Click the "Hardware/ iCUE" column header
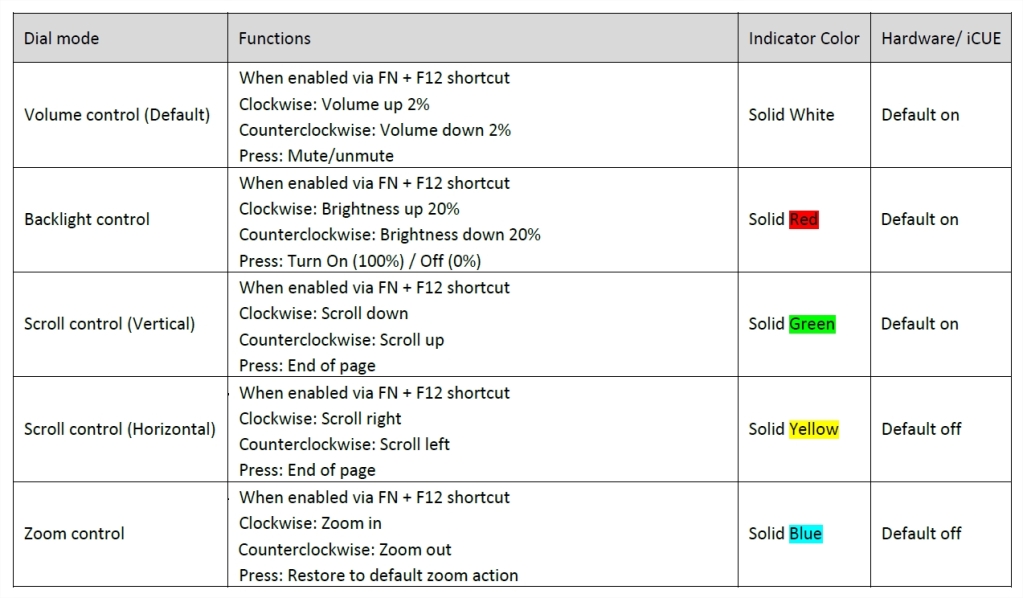 940,39
